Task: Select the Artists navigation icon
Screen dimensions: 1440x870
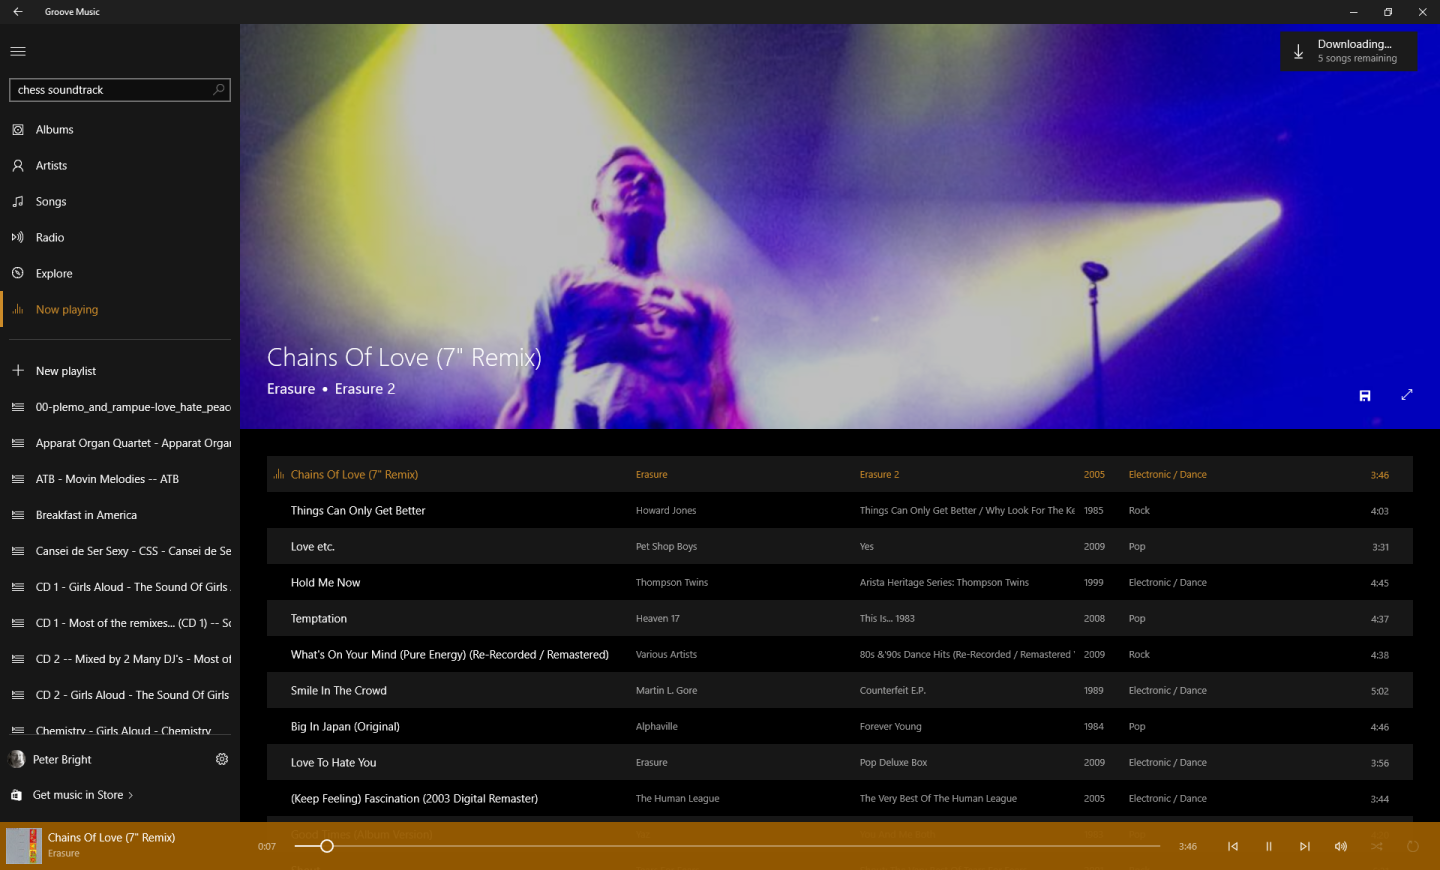Action: (20, 165)
